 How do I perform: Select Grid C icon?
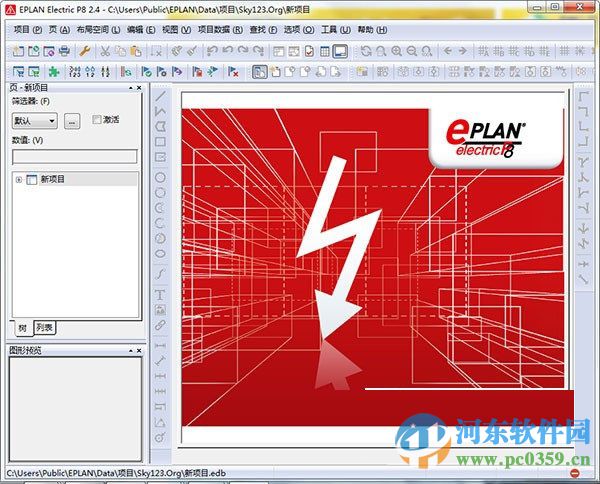point(514,51)
